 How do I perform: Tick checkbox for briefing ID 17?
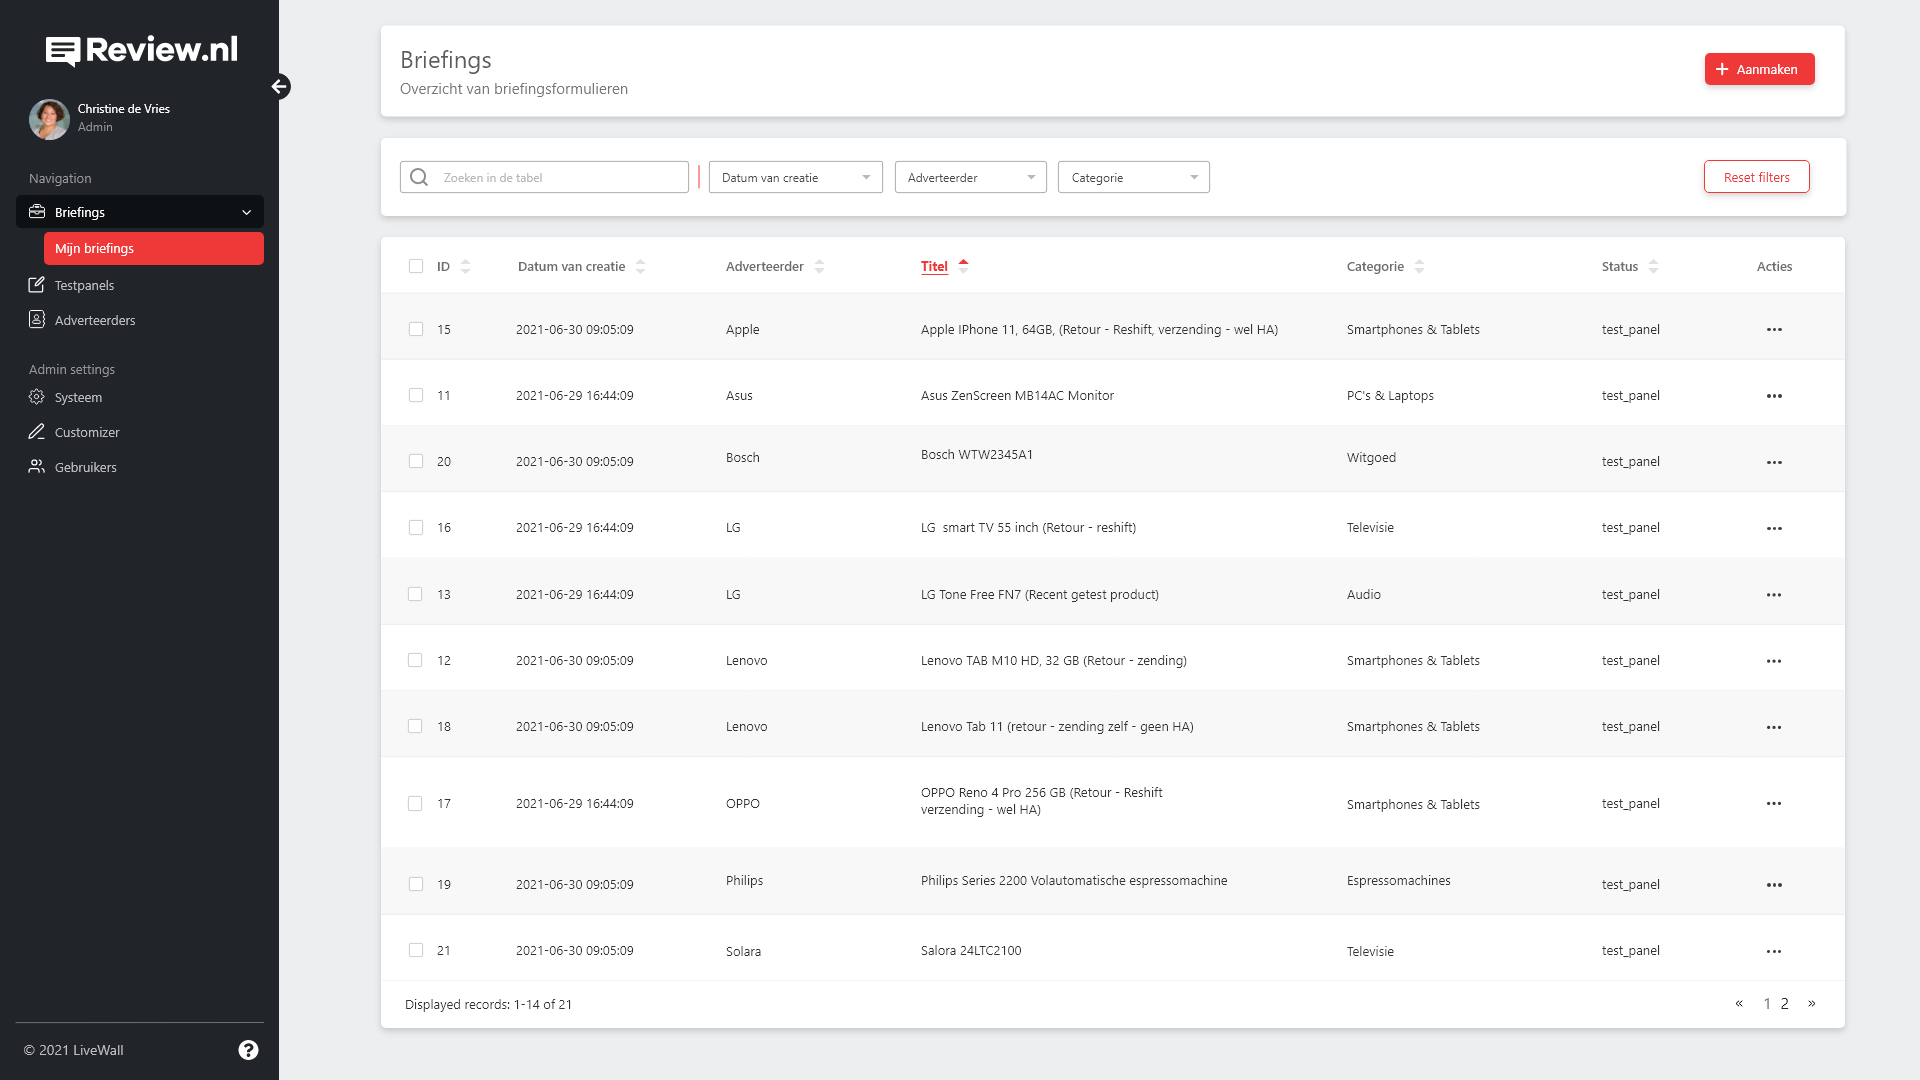tap(415, 803)
